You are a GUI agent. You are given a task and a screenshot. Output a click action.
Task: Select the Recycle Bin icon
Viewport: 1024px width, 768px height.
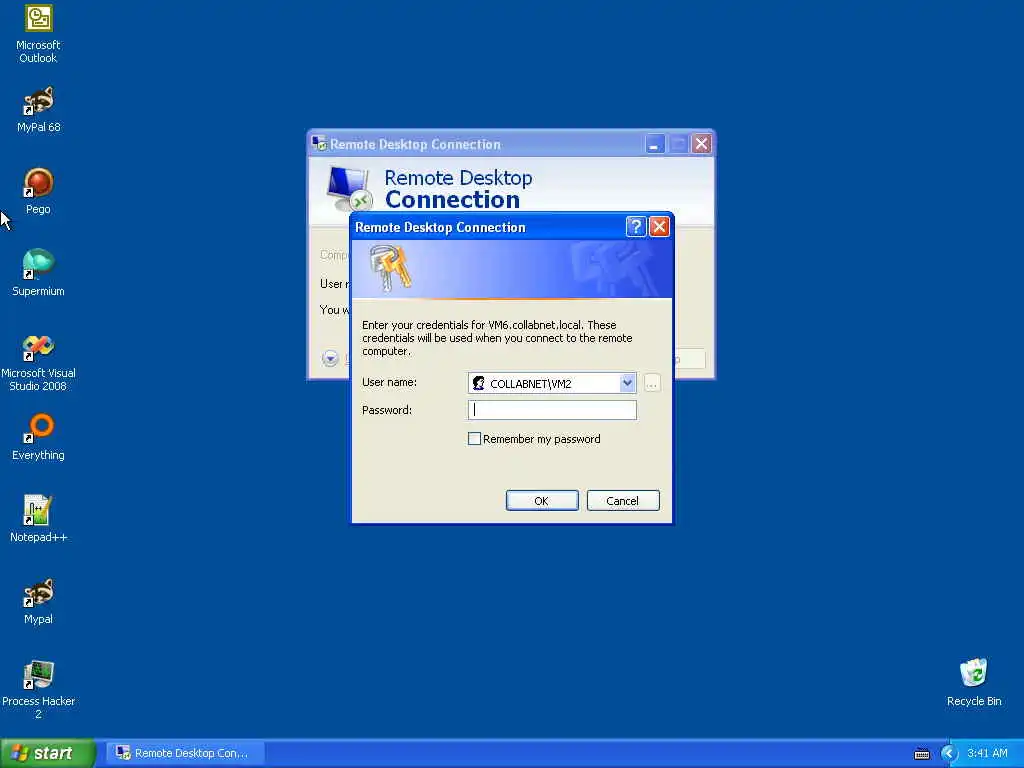tap(974, 683)
